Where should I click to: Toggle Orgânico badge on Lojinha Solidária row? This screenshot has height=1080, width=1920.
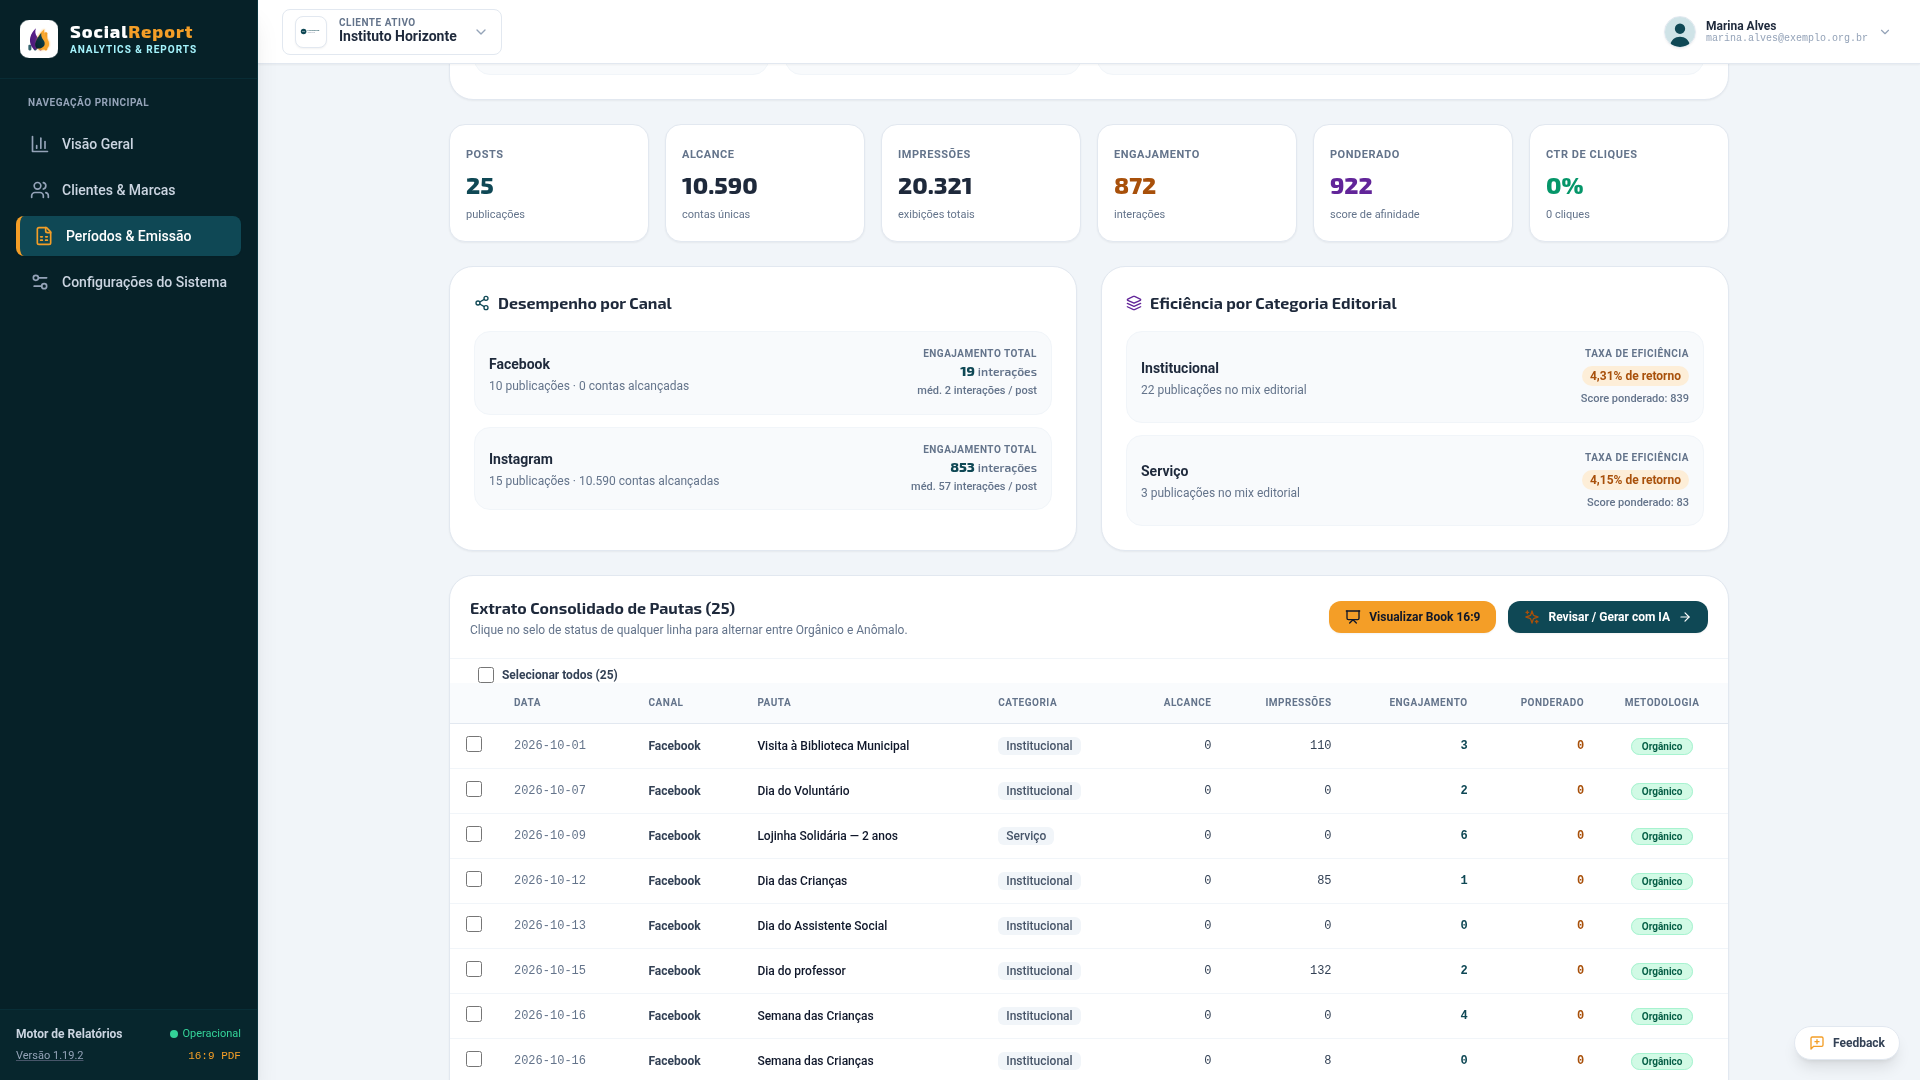click(1661, 836)
